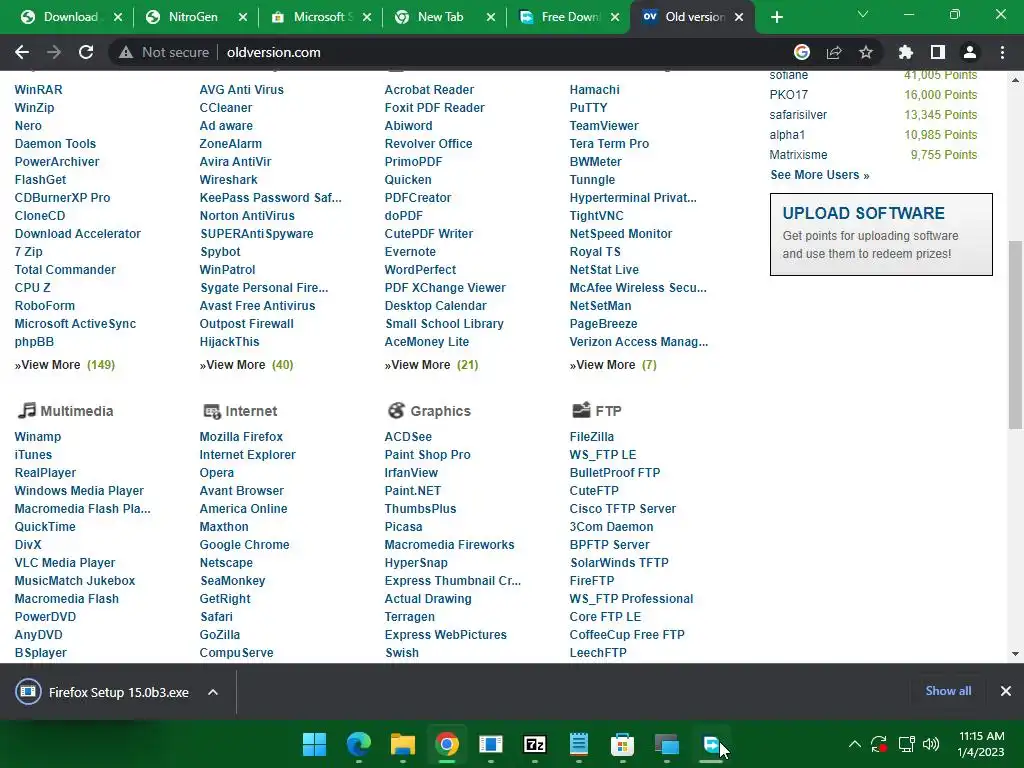Screen dimensions: 1024x768
Task: Click Show all downloads
Action: pyautogui.click(x=948, y=690)
